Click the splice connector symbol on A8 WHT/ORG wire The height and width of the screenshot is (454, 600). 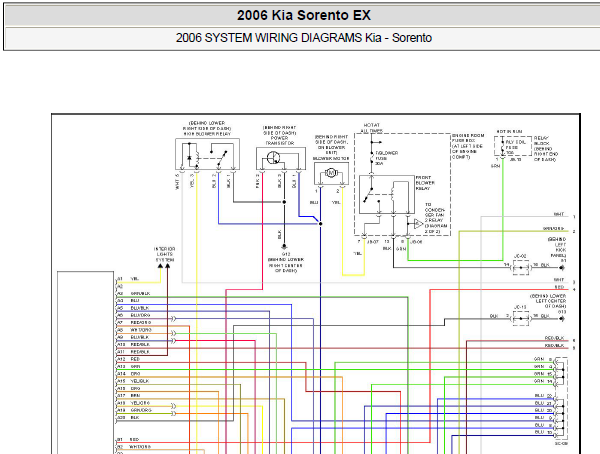tap(173, 333)
